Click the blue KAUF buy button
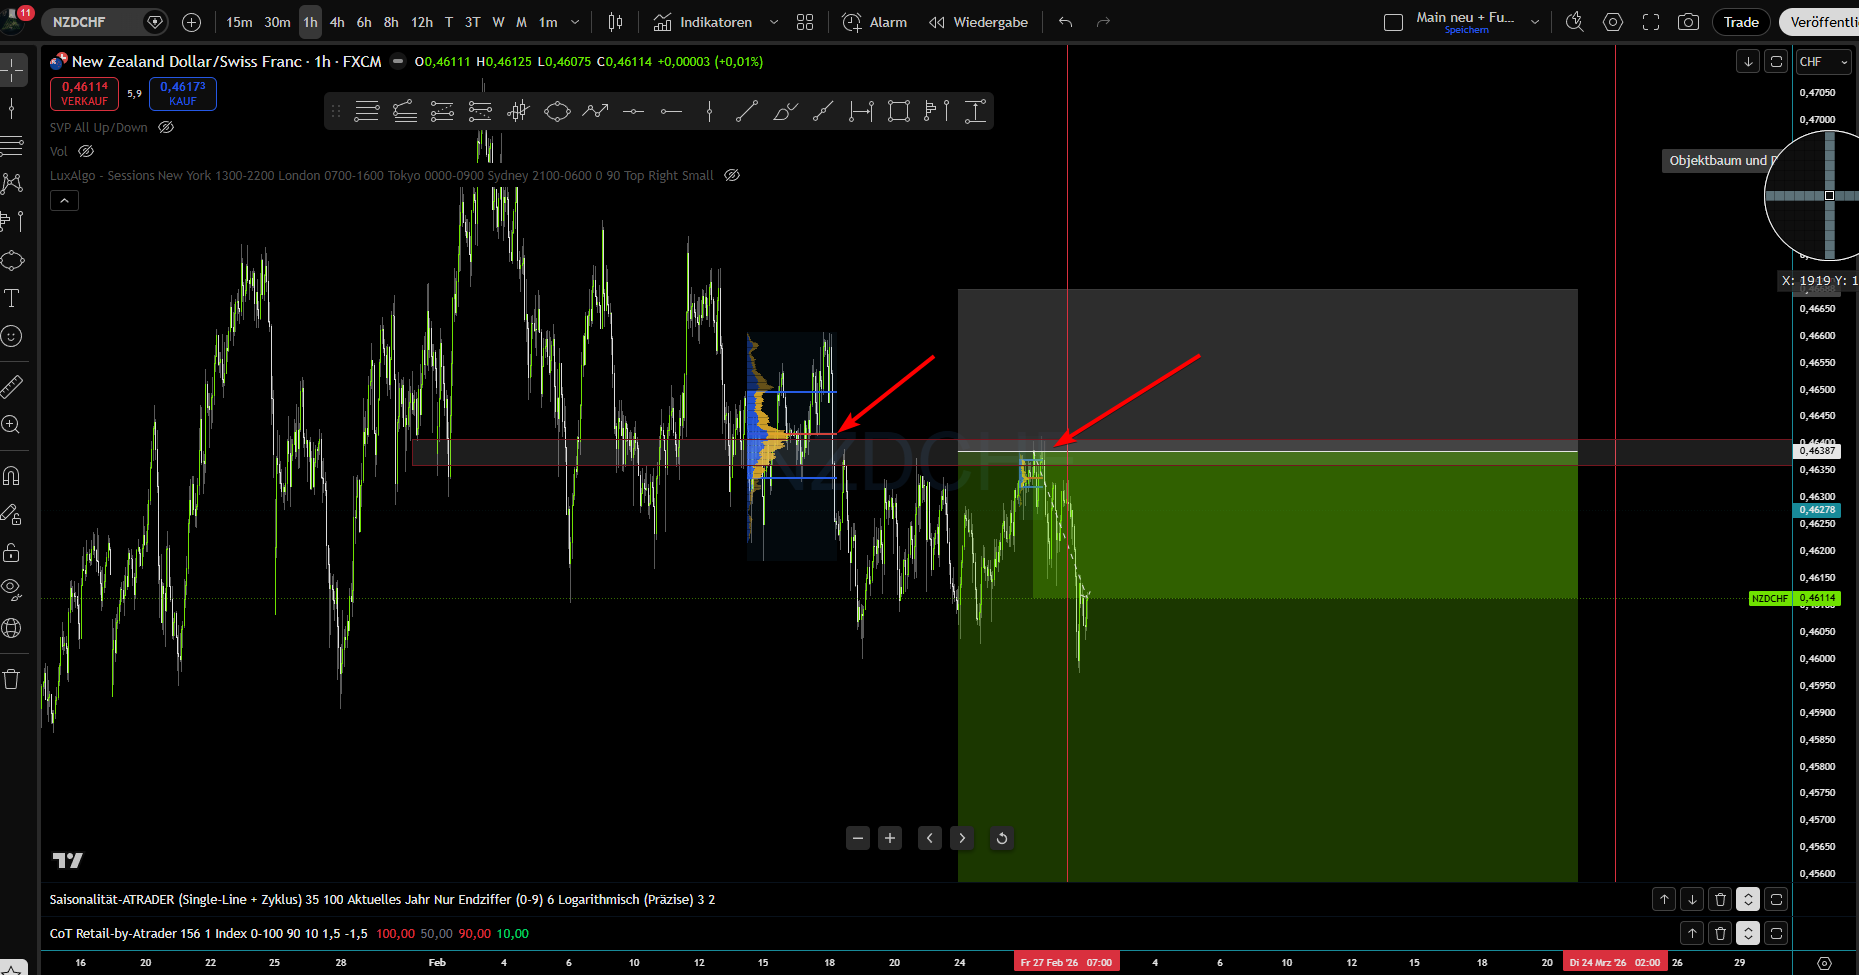The height and width of the screenshot is (975, 1859). (x=183, y=93)
